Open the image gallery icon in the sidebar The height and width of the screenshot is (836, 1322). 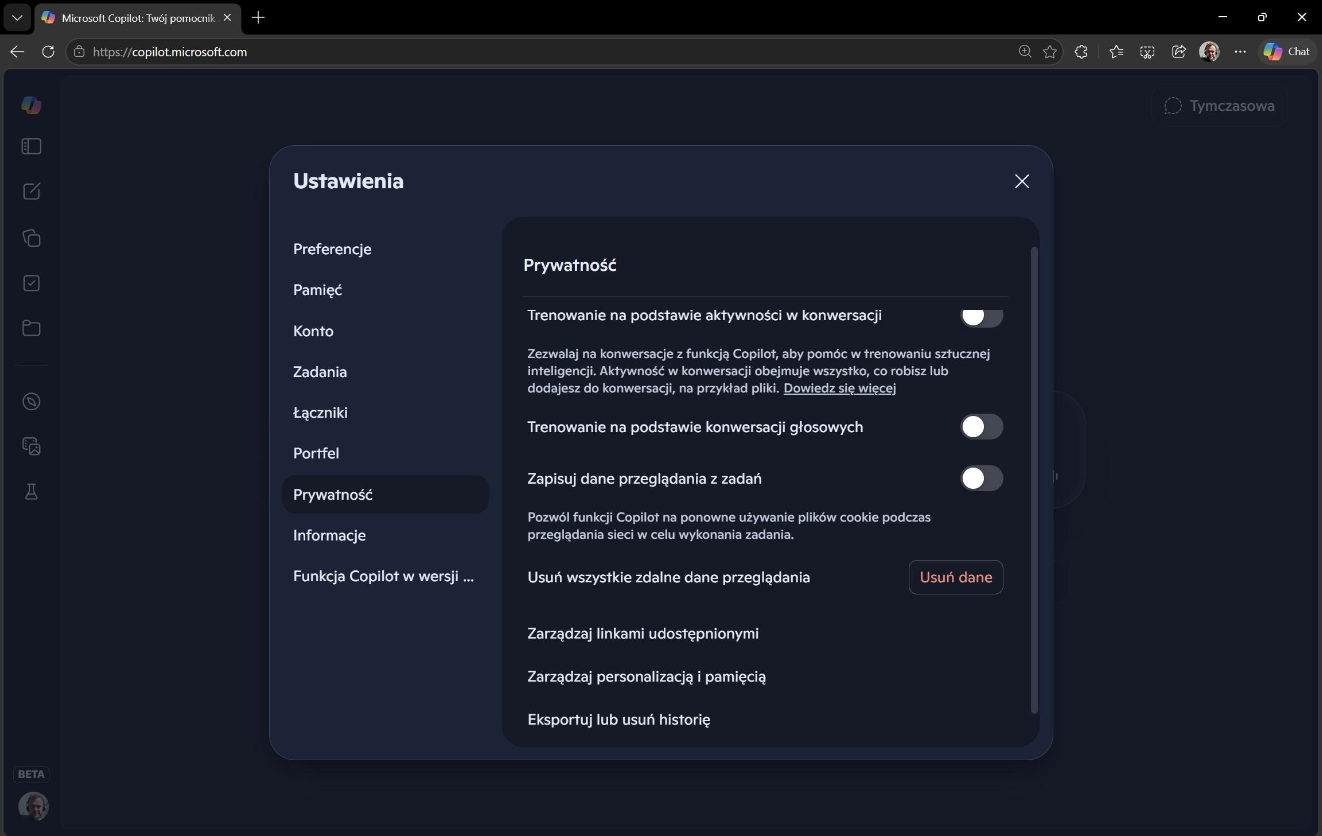pyautogui.click(x=31, y=447)
